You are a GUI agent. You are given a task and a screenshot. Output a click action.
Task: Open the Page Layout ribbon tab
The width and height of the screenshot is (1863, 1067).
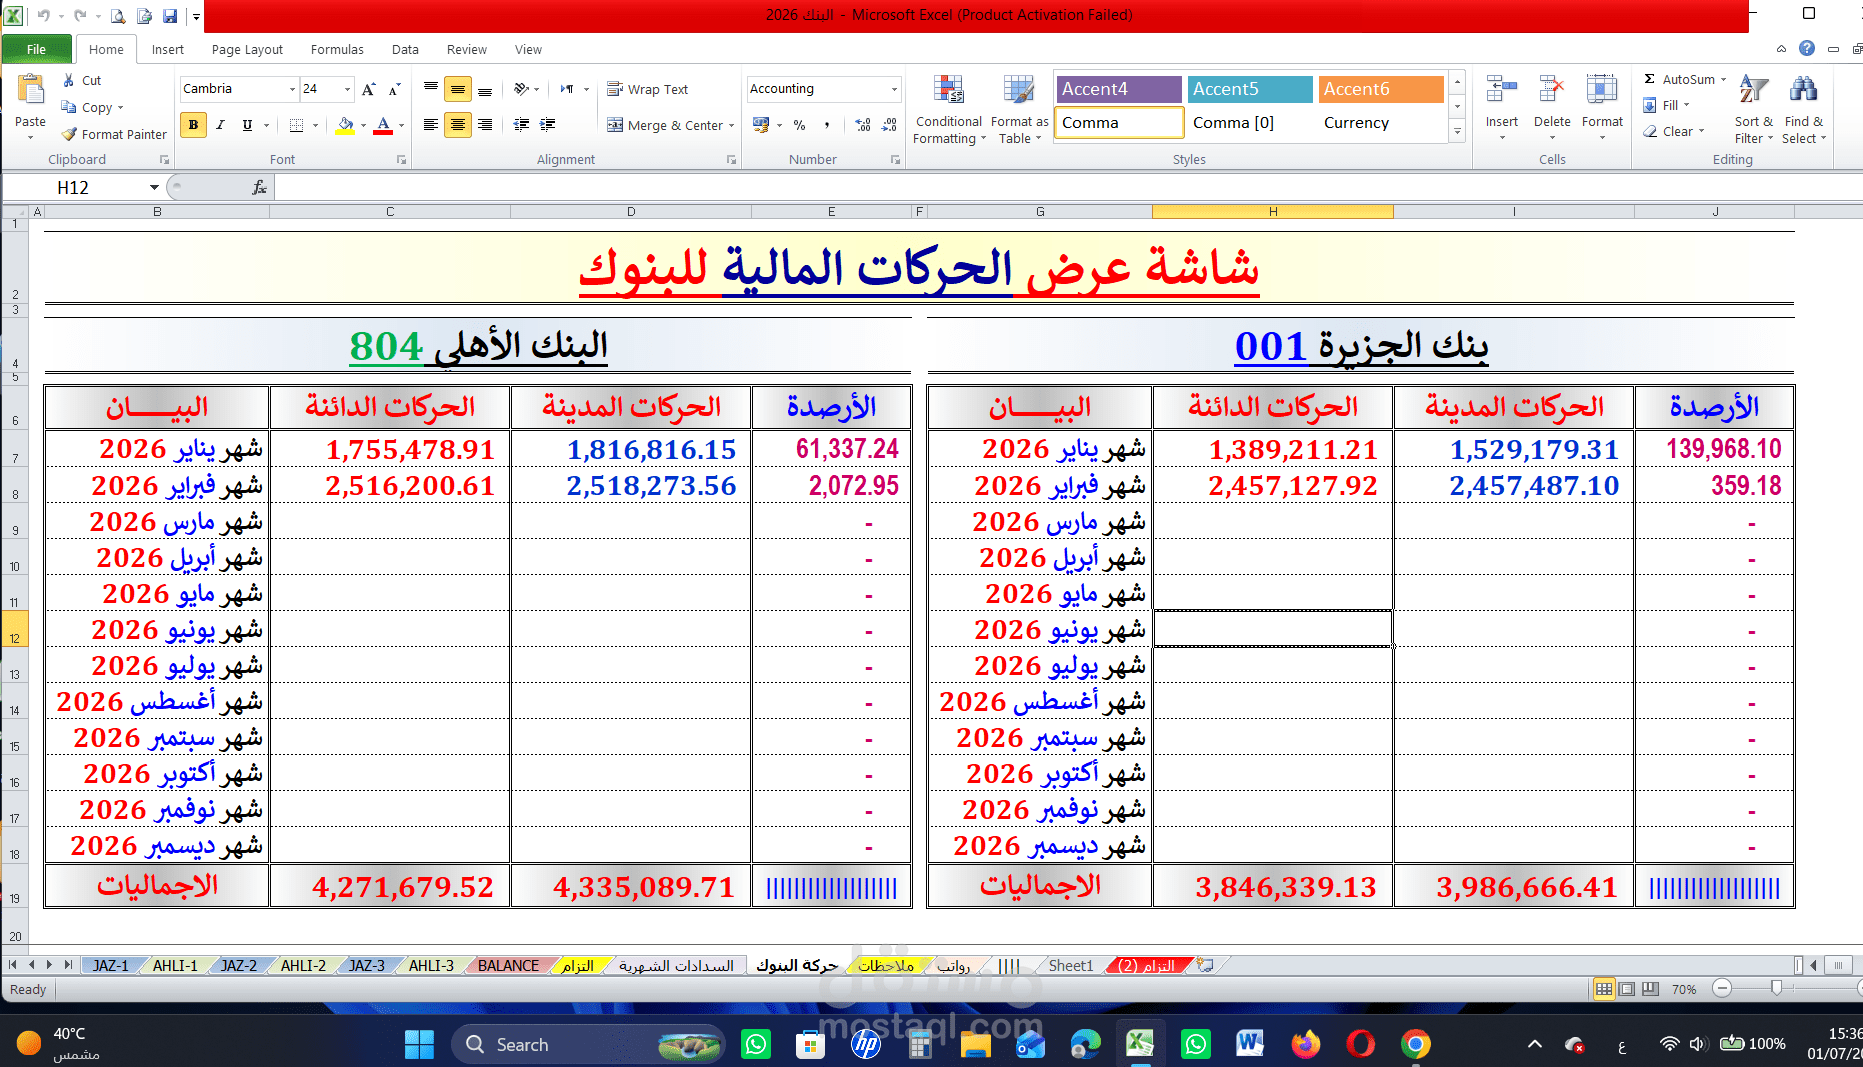[x=247, y=49]
